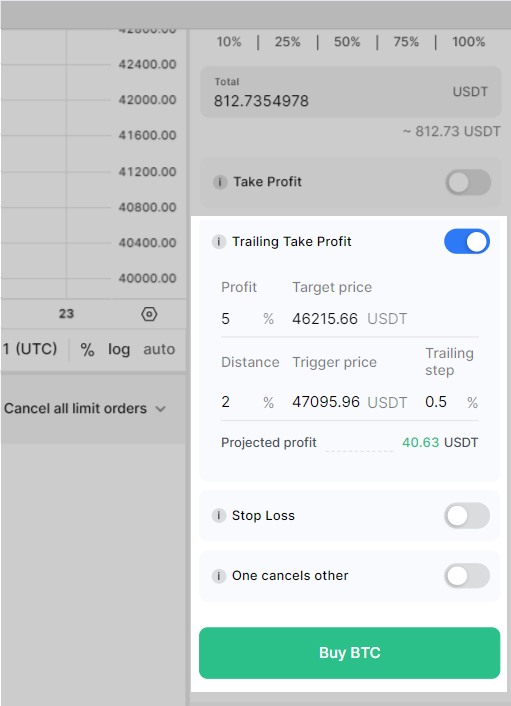
Task: Enable the One cancels other toggle
Action: pos(467,576)
